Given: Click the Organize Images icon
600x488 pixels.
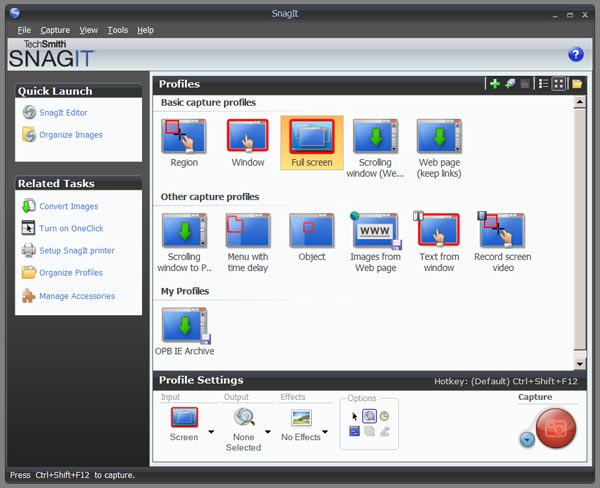Looking at the screenshot, I should [29, 135].
